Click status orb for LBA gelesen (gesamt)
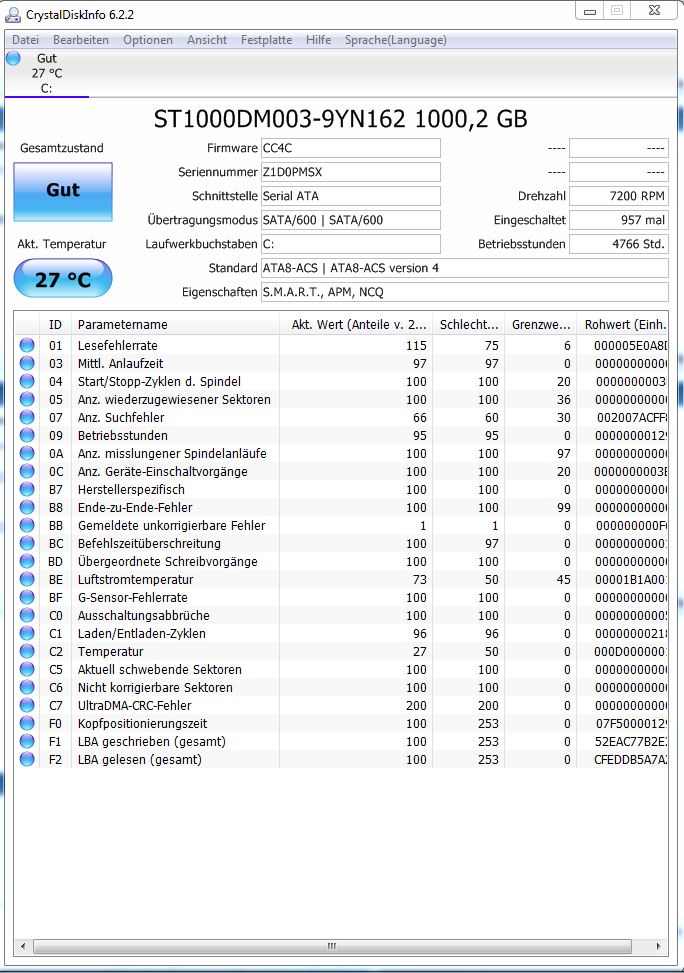The image size is (684, 973). [x=27, y=759]
